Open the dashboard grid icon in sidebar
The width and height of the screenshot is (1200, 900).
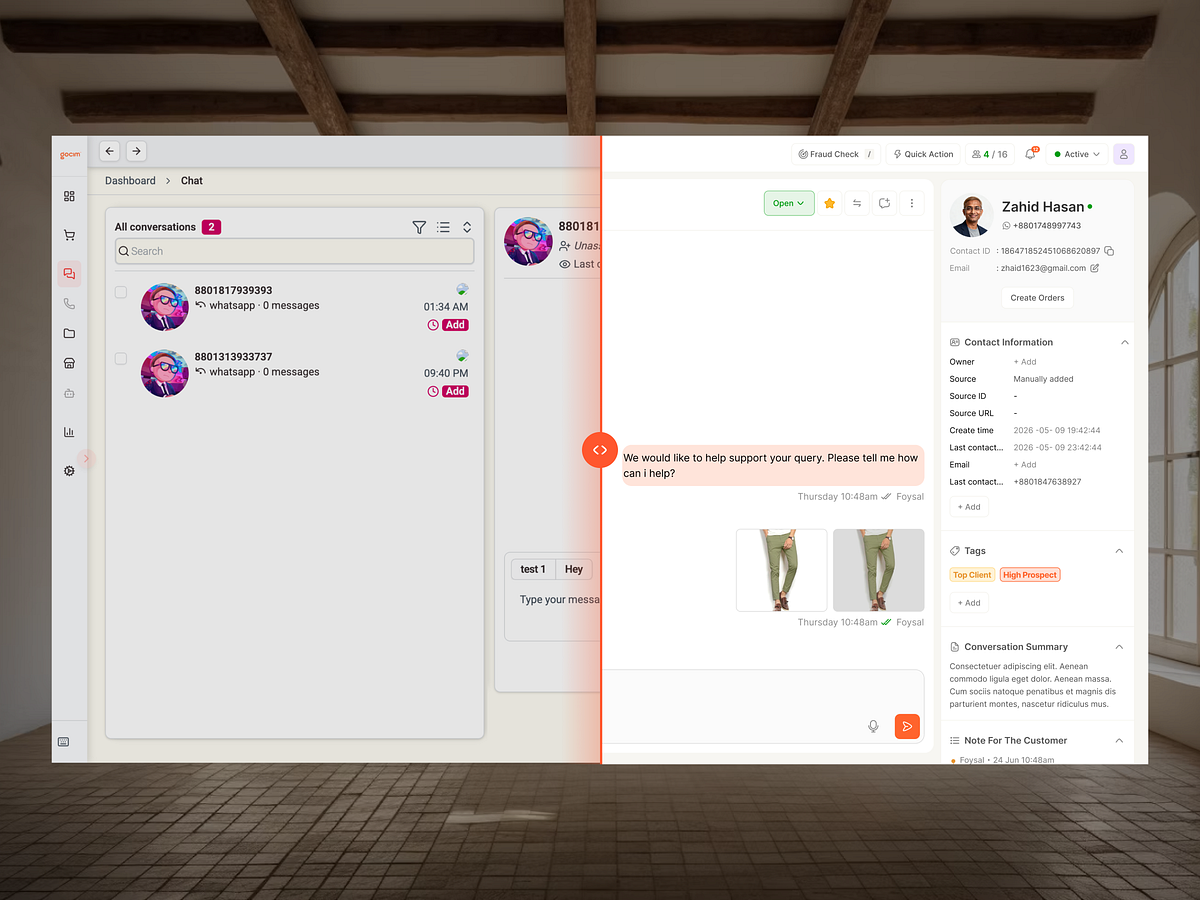tap(69, 196)
